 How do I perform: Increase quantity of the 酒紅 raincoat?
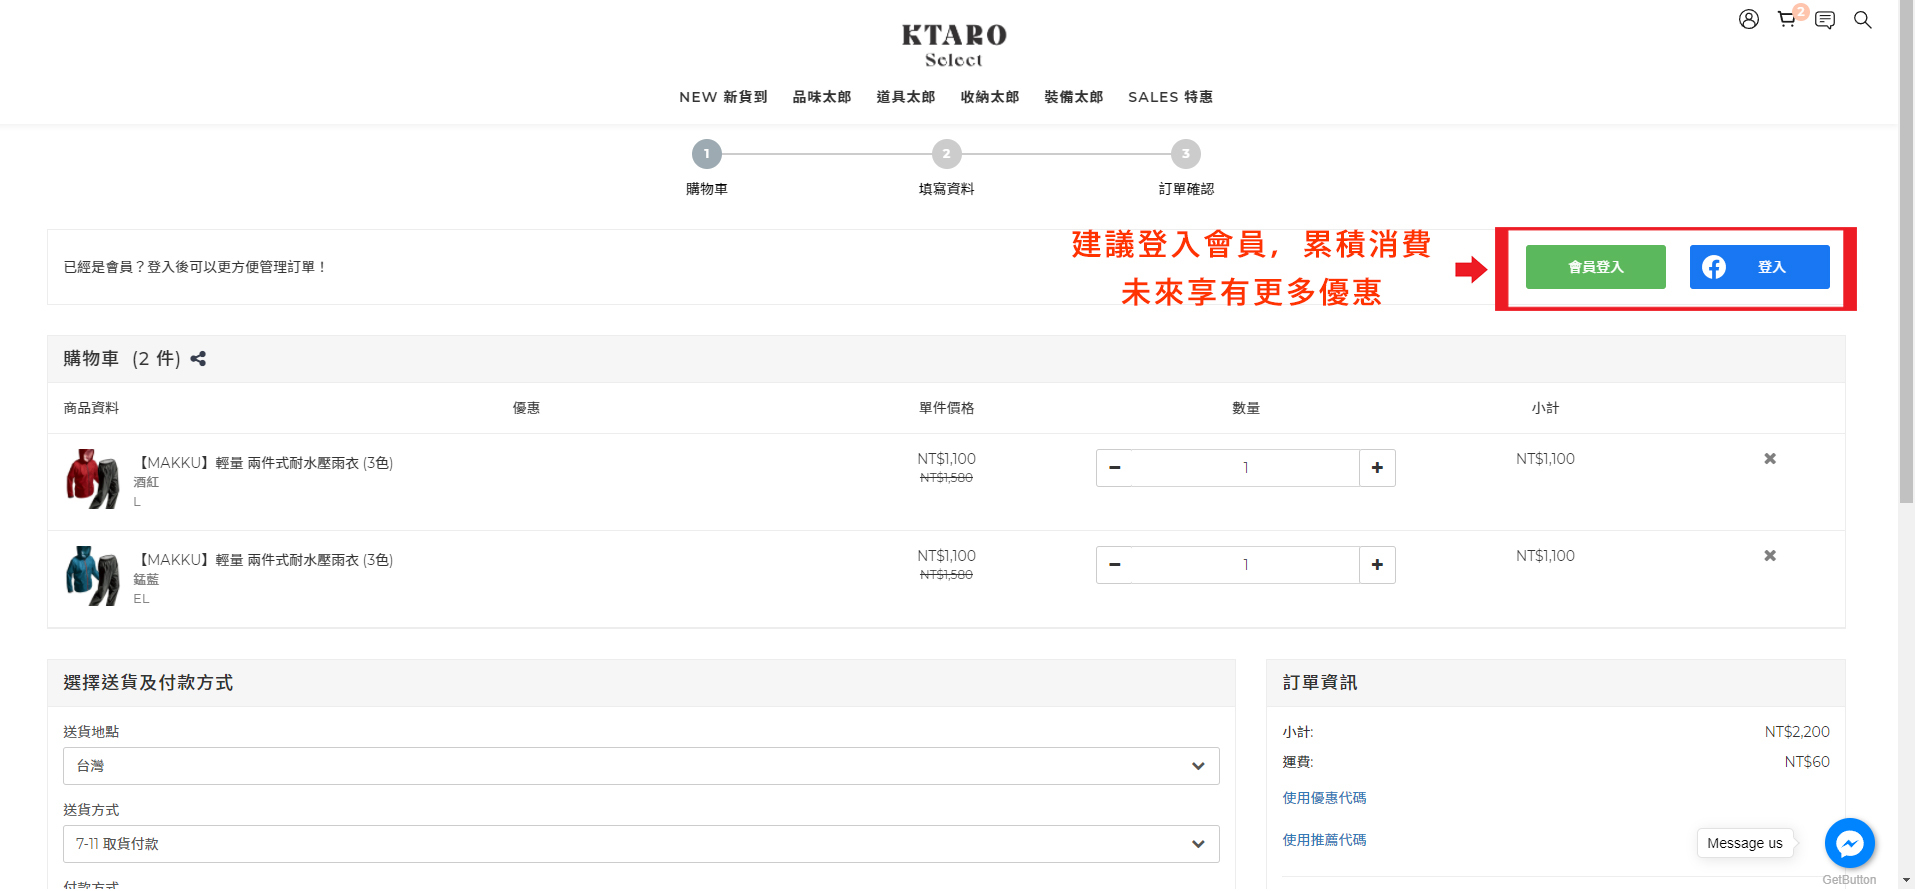(1377, 468)
